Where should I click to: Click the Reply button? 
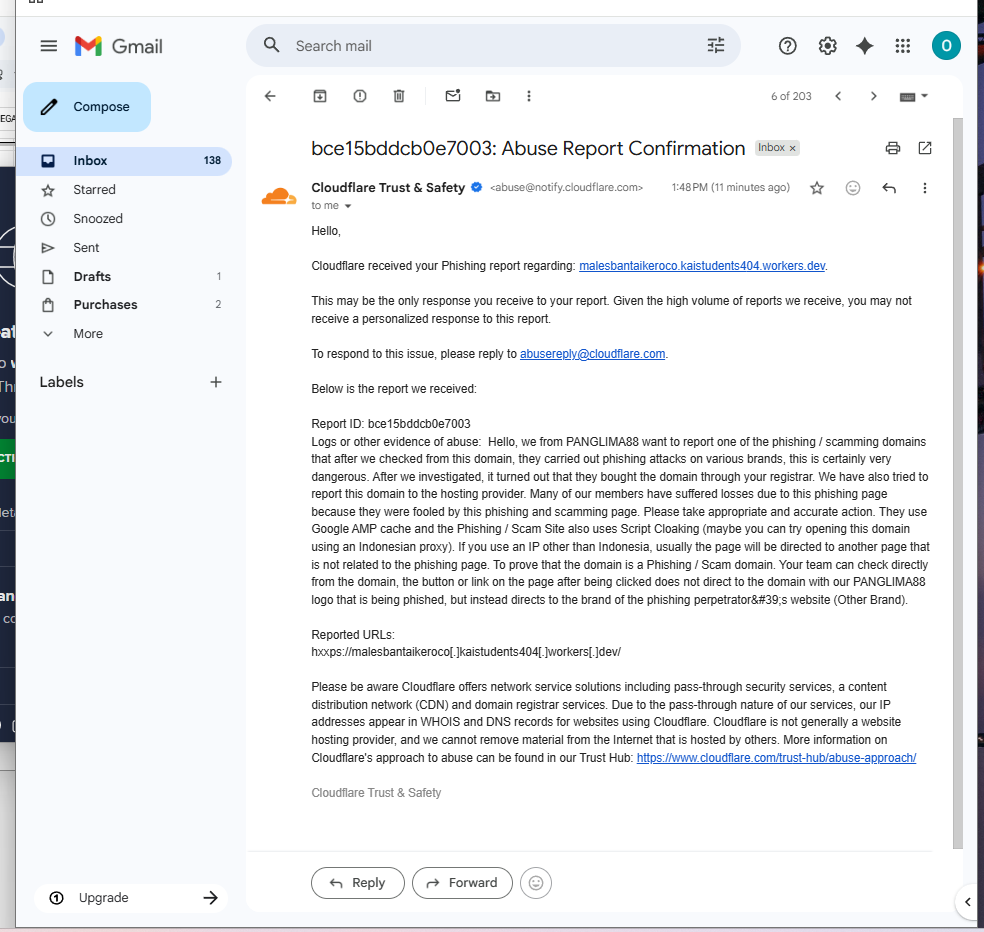(358, 883)
